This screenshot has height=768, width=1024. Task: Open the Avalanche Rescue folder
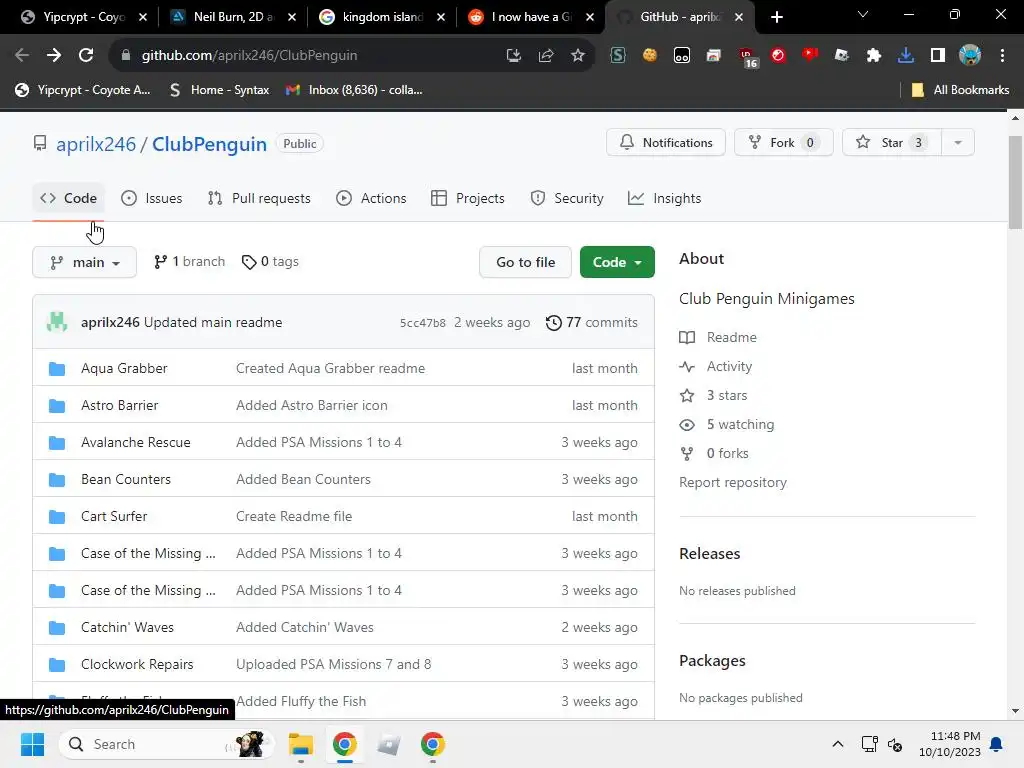click(x=136, y=442)
